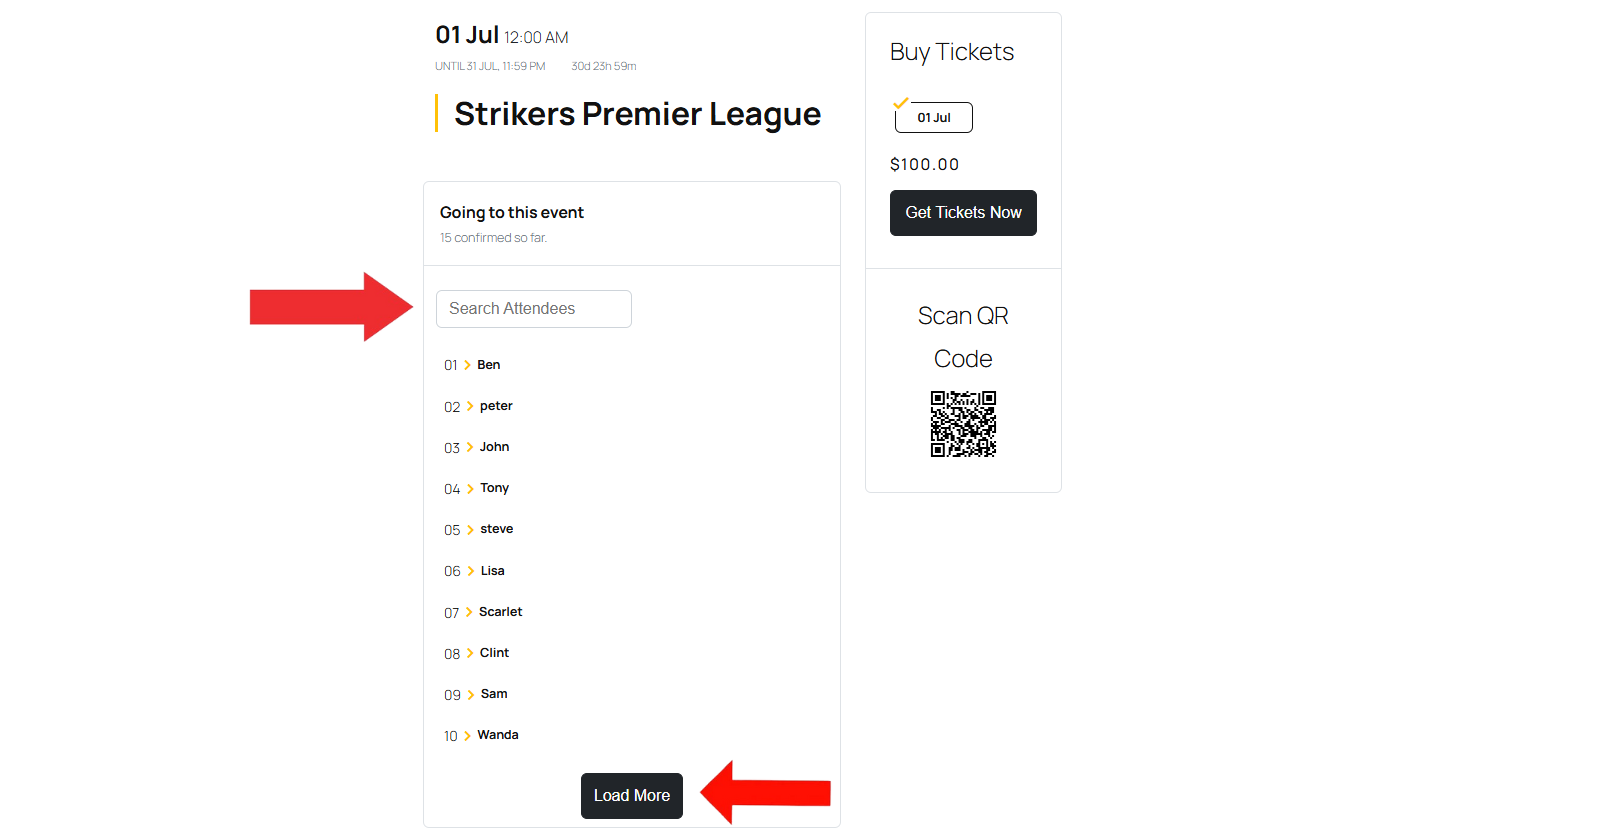
Task: Select the 01 Jul ticket date option
Action: [934, 117]
